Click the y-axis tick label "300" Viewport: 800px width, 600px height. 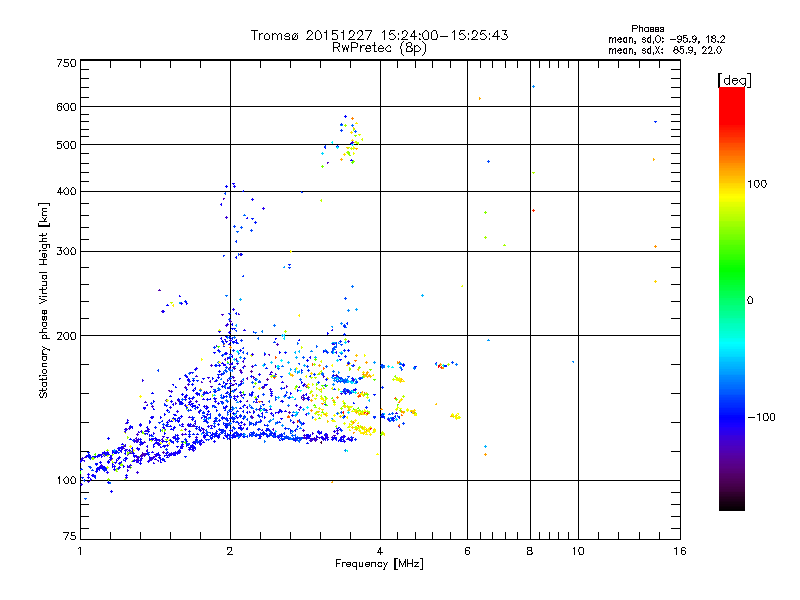tap(66, 252)
